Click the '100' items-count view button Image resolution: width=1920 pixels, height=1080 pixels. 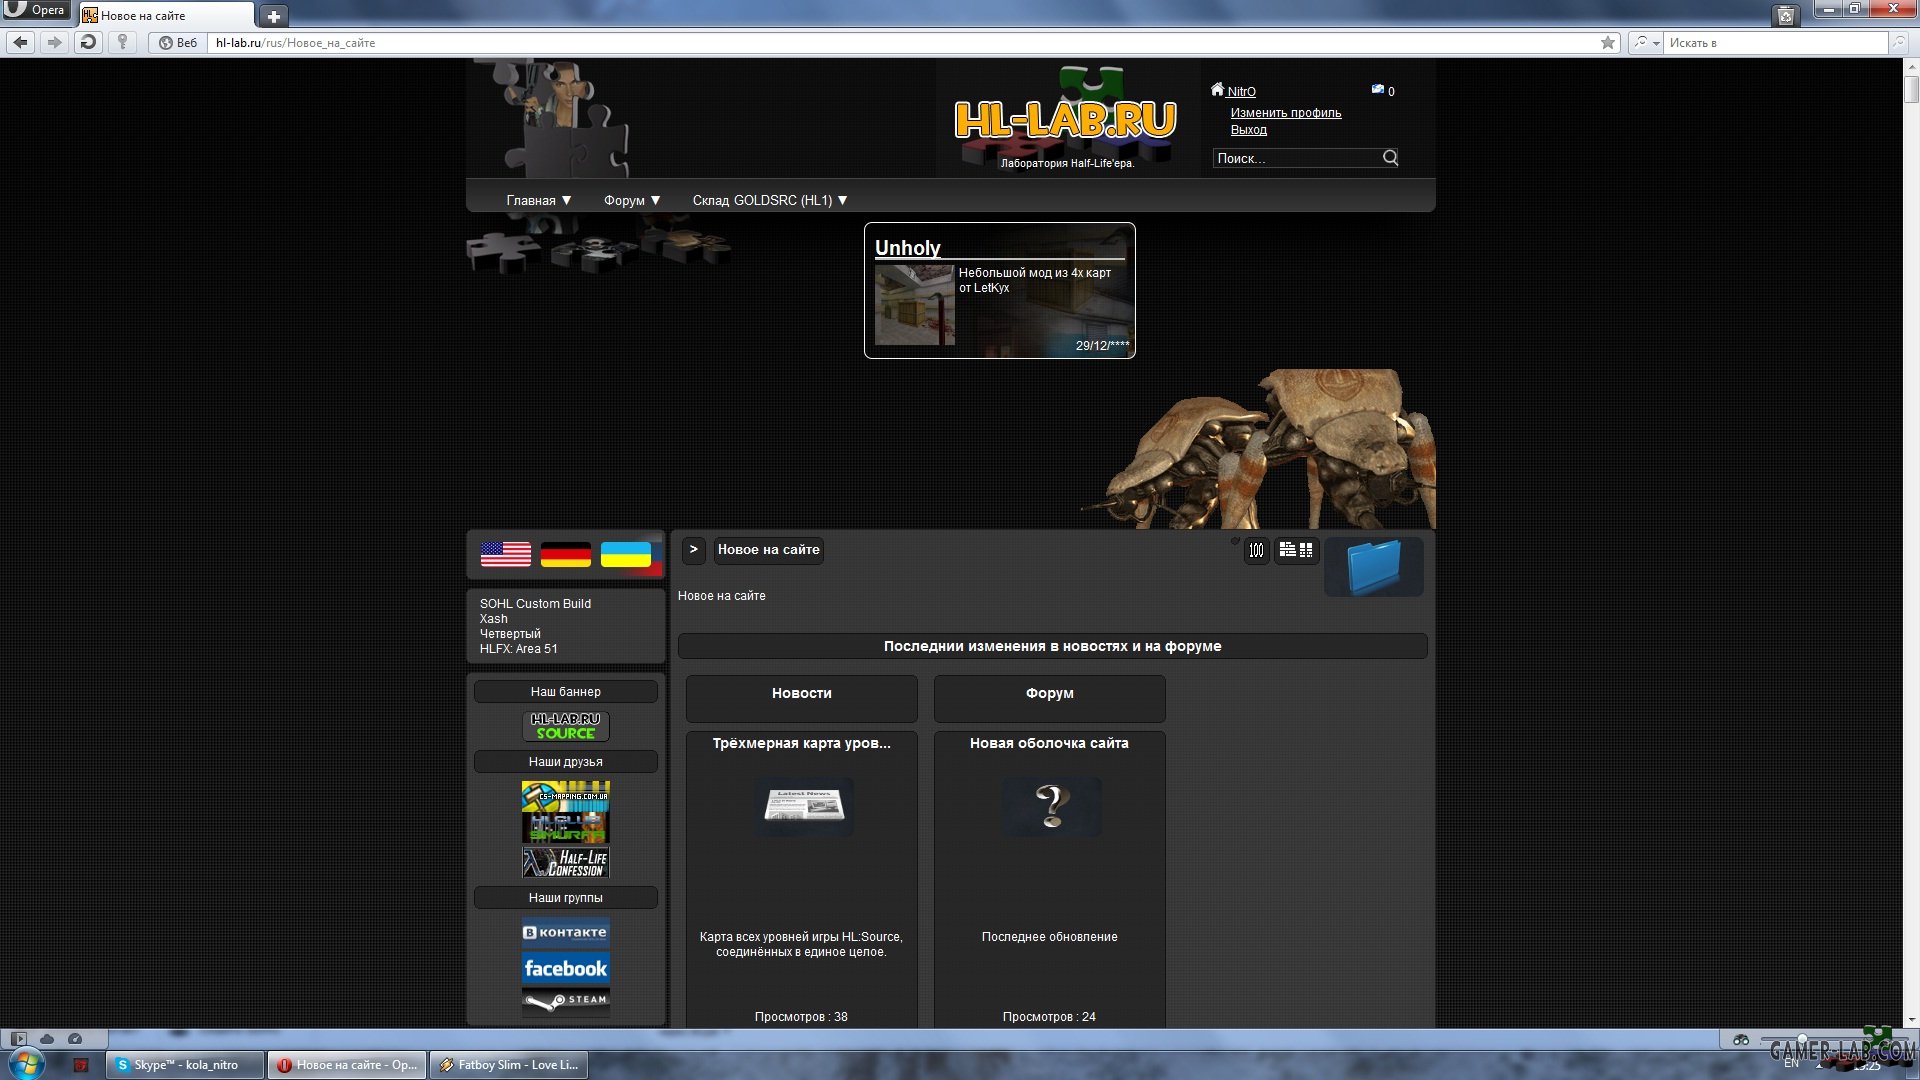point(1256,550)
